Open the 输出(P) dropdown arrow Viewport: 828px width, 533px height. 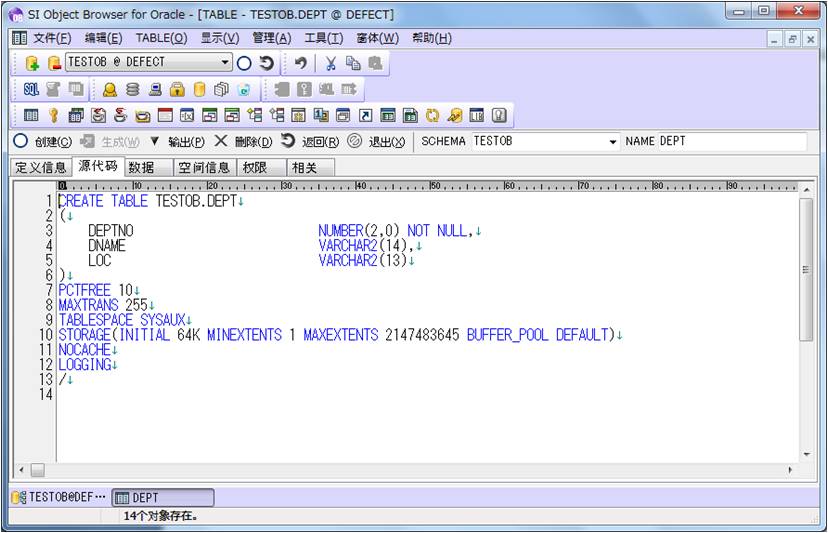[154, 141]
